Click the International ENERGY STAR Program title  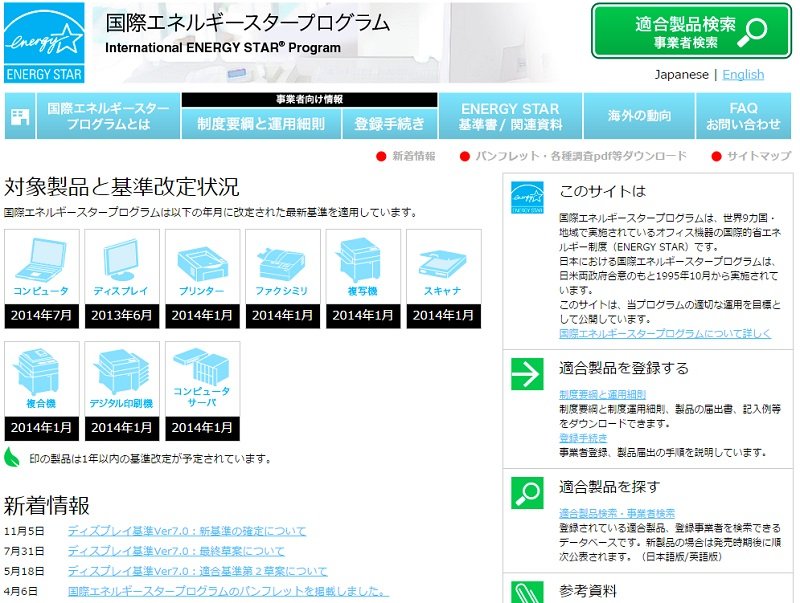(223, 47)
